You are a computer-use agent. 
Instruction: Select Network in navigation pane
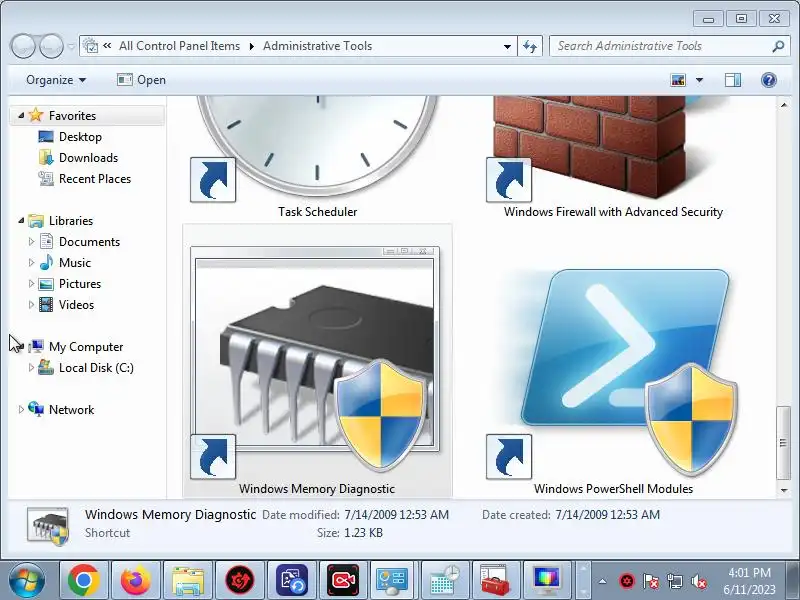click(71, 409)
